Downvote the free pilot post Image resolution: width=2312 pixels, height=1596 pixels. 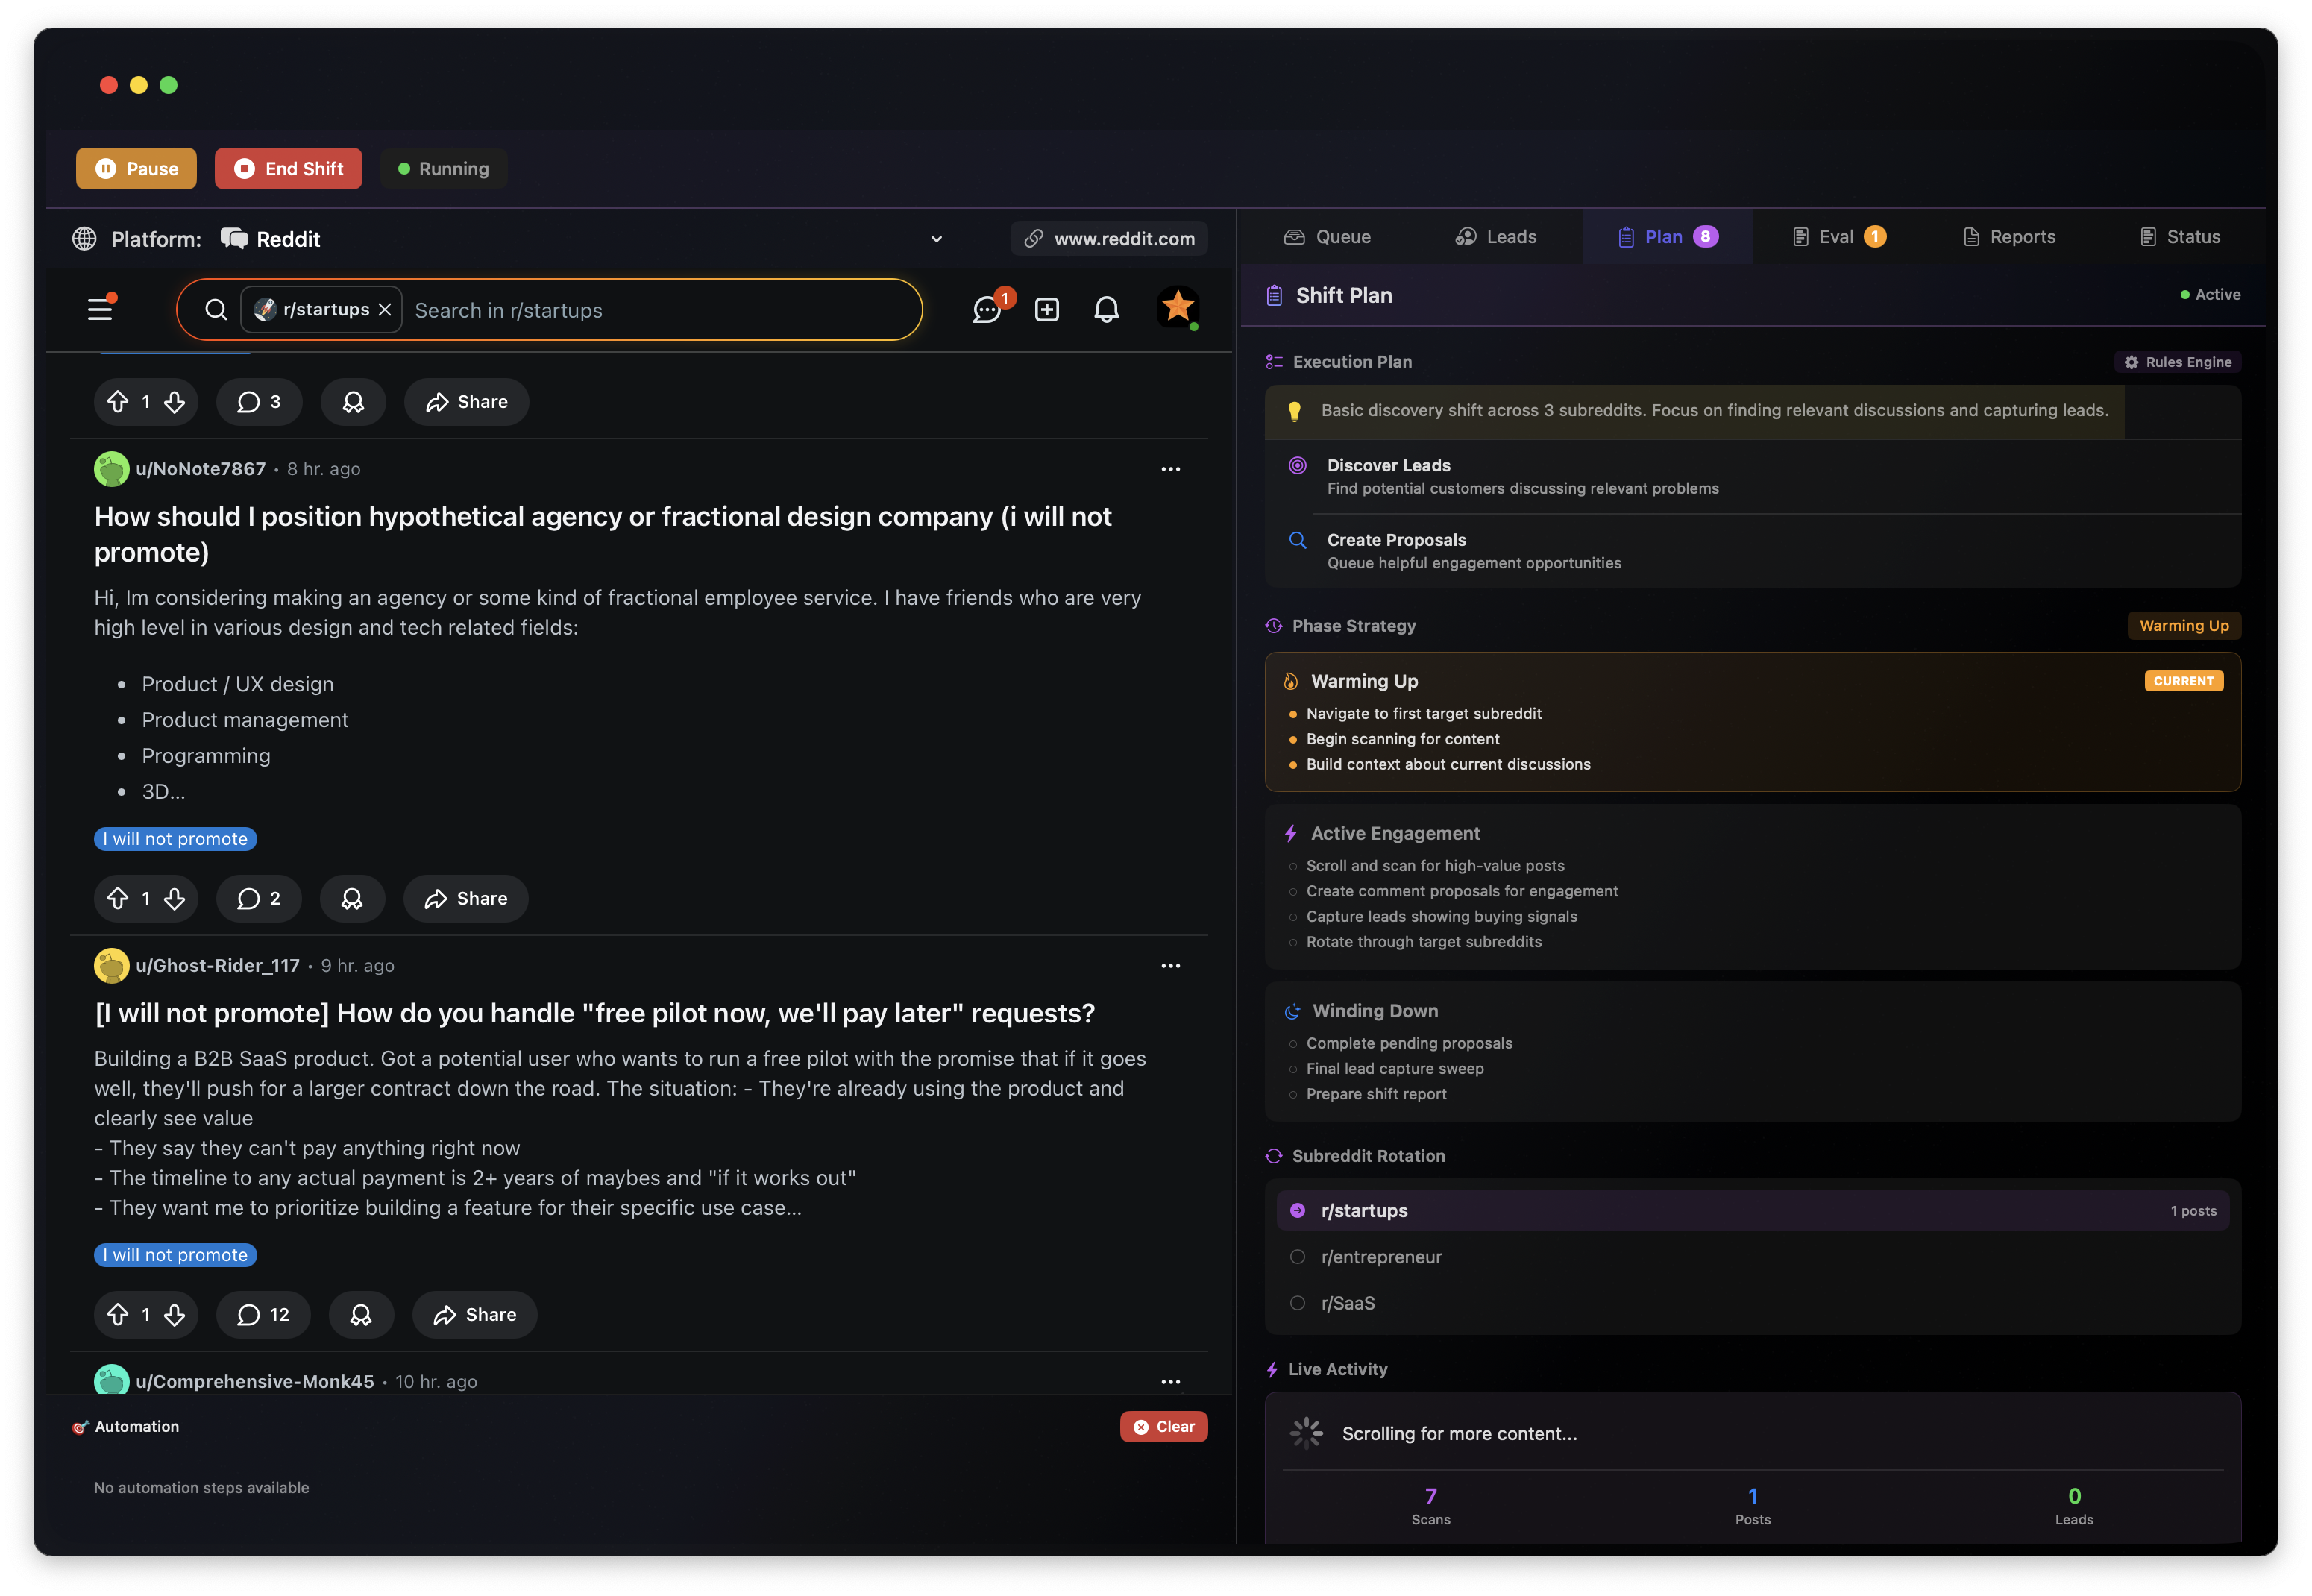[176, 1315]
